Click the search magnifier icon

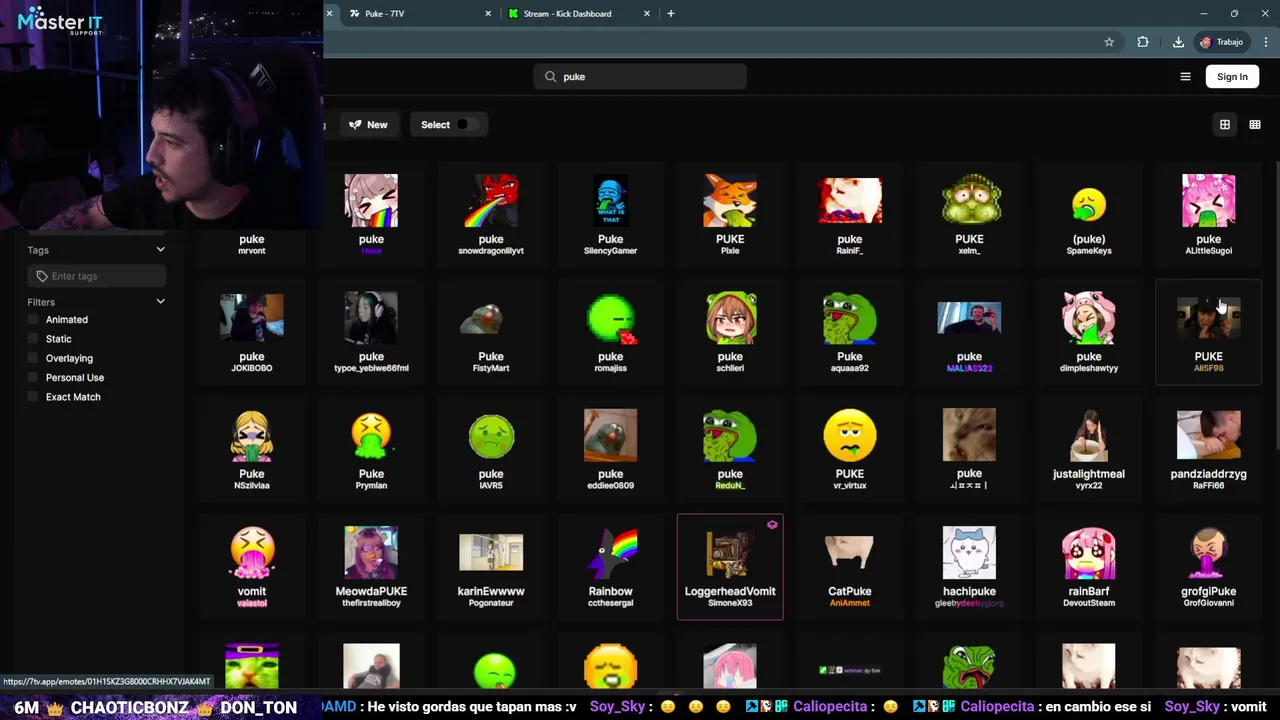tap(550, 77)
